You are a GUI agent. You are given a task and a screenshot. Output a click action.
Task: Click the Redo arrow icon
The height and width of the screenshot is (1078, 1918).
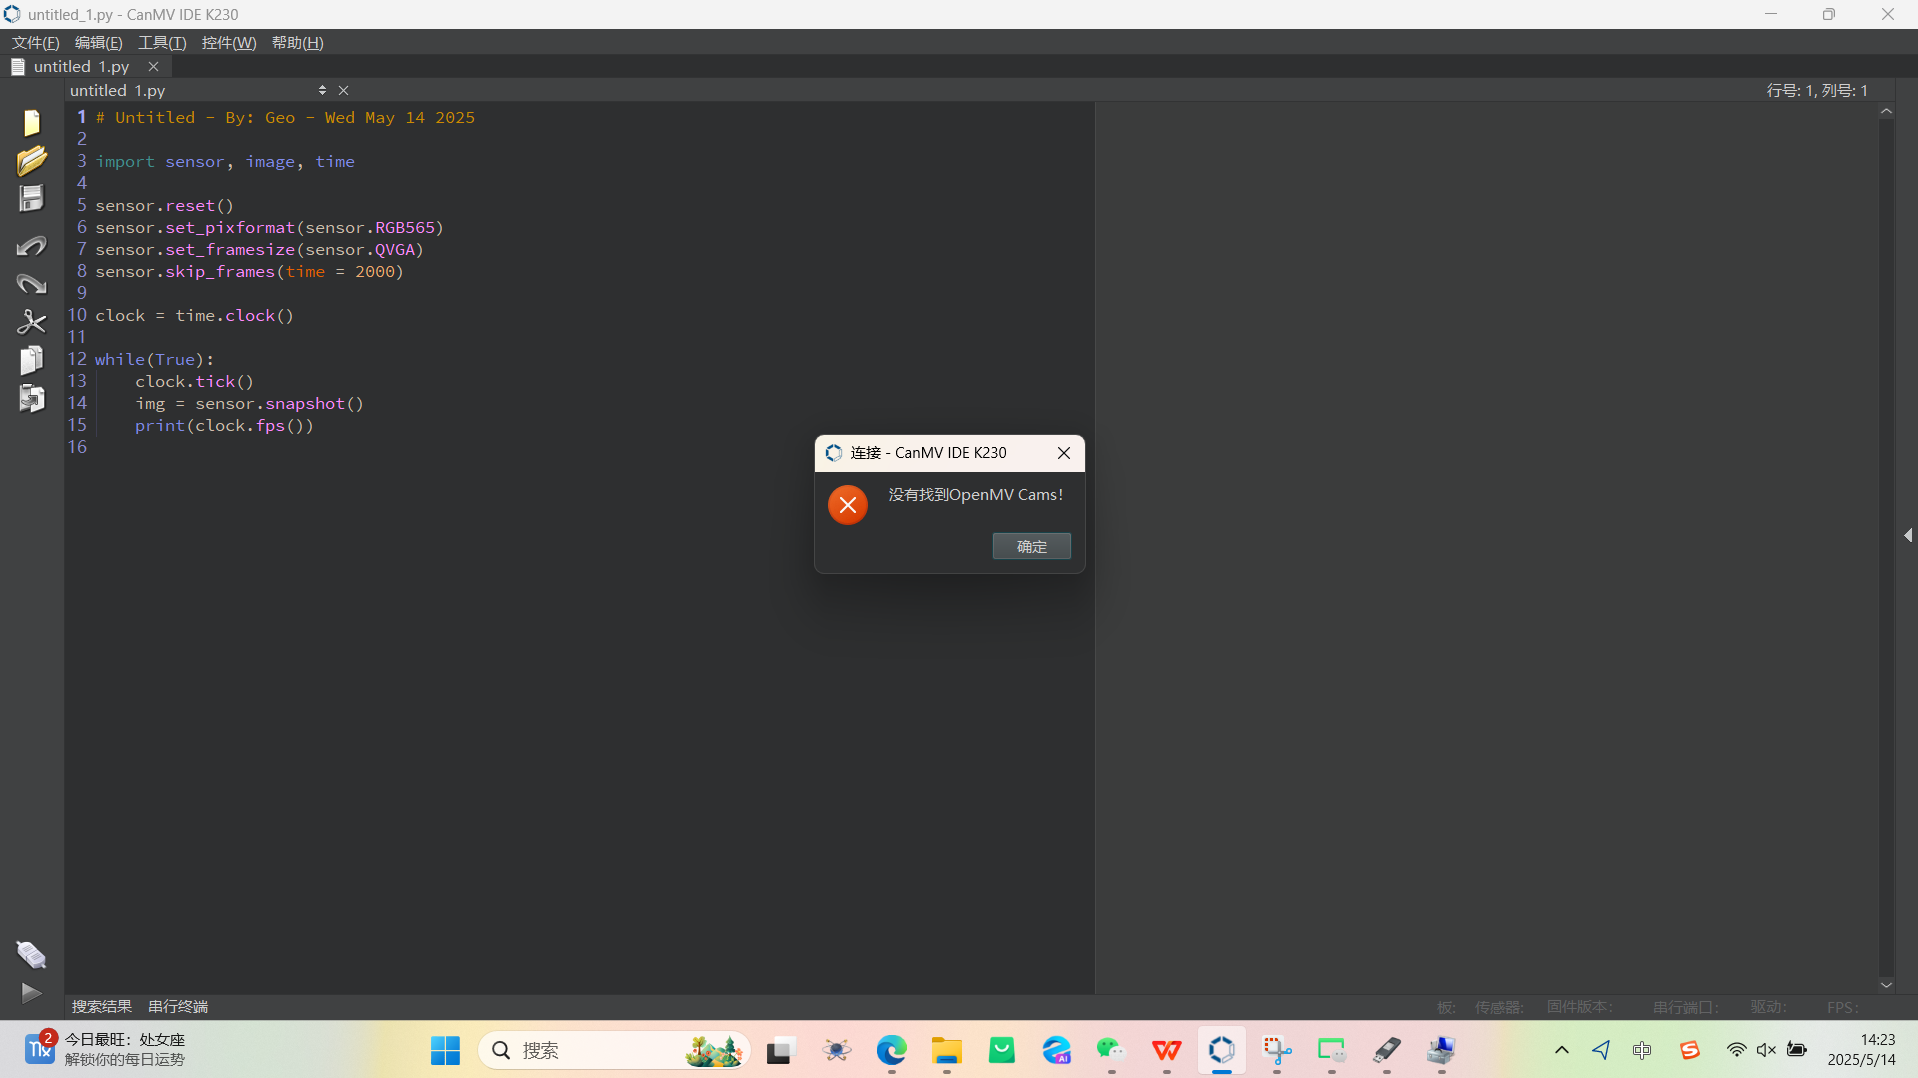click(31, 284)
